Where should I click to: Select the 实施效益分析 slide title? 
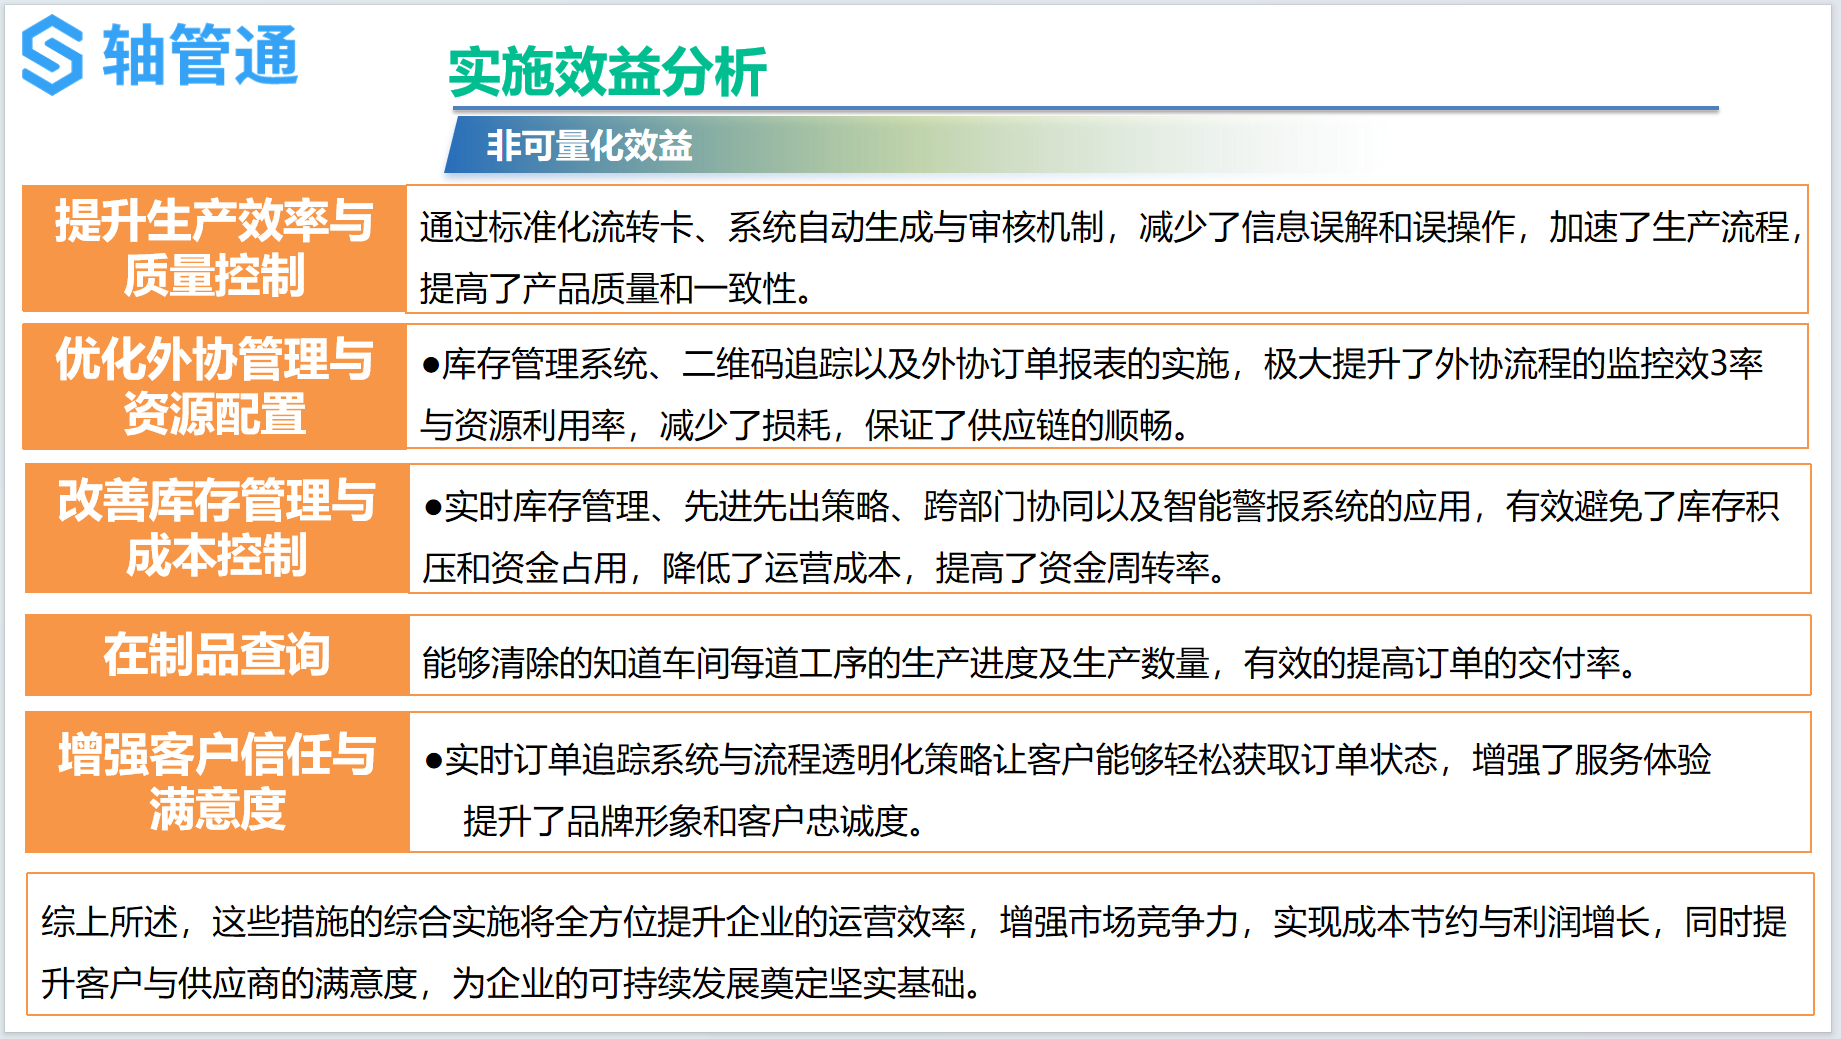(x=607, y=72)
